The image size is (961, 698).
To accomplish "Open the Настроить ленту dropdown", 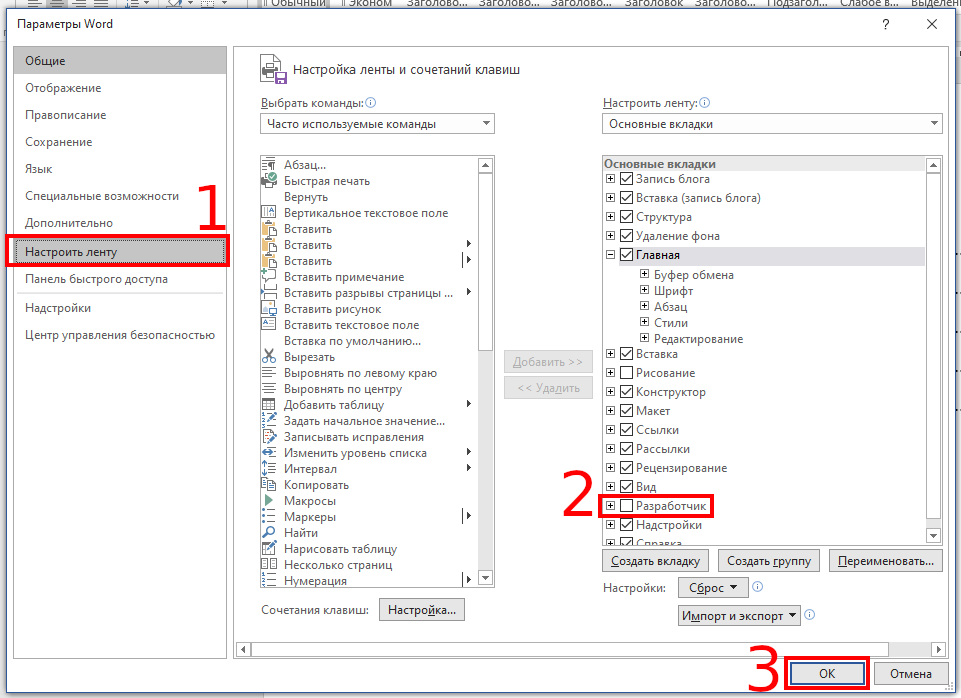I will point(772,124).
